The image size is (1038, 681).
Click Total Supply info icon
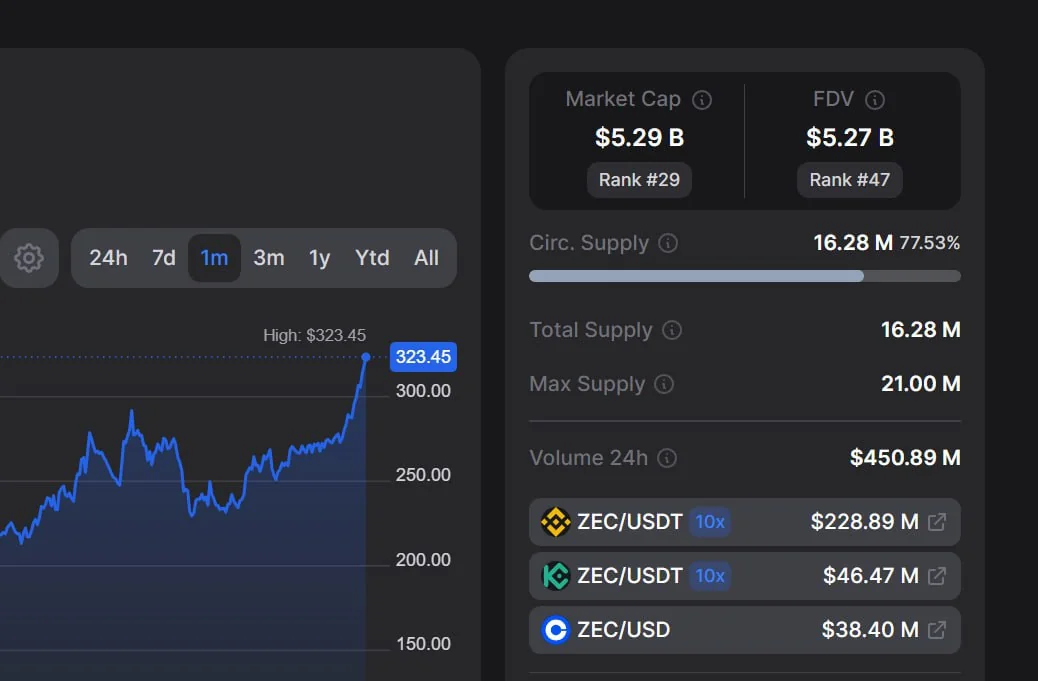click(x=672, y=330)
